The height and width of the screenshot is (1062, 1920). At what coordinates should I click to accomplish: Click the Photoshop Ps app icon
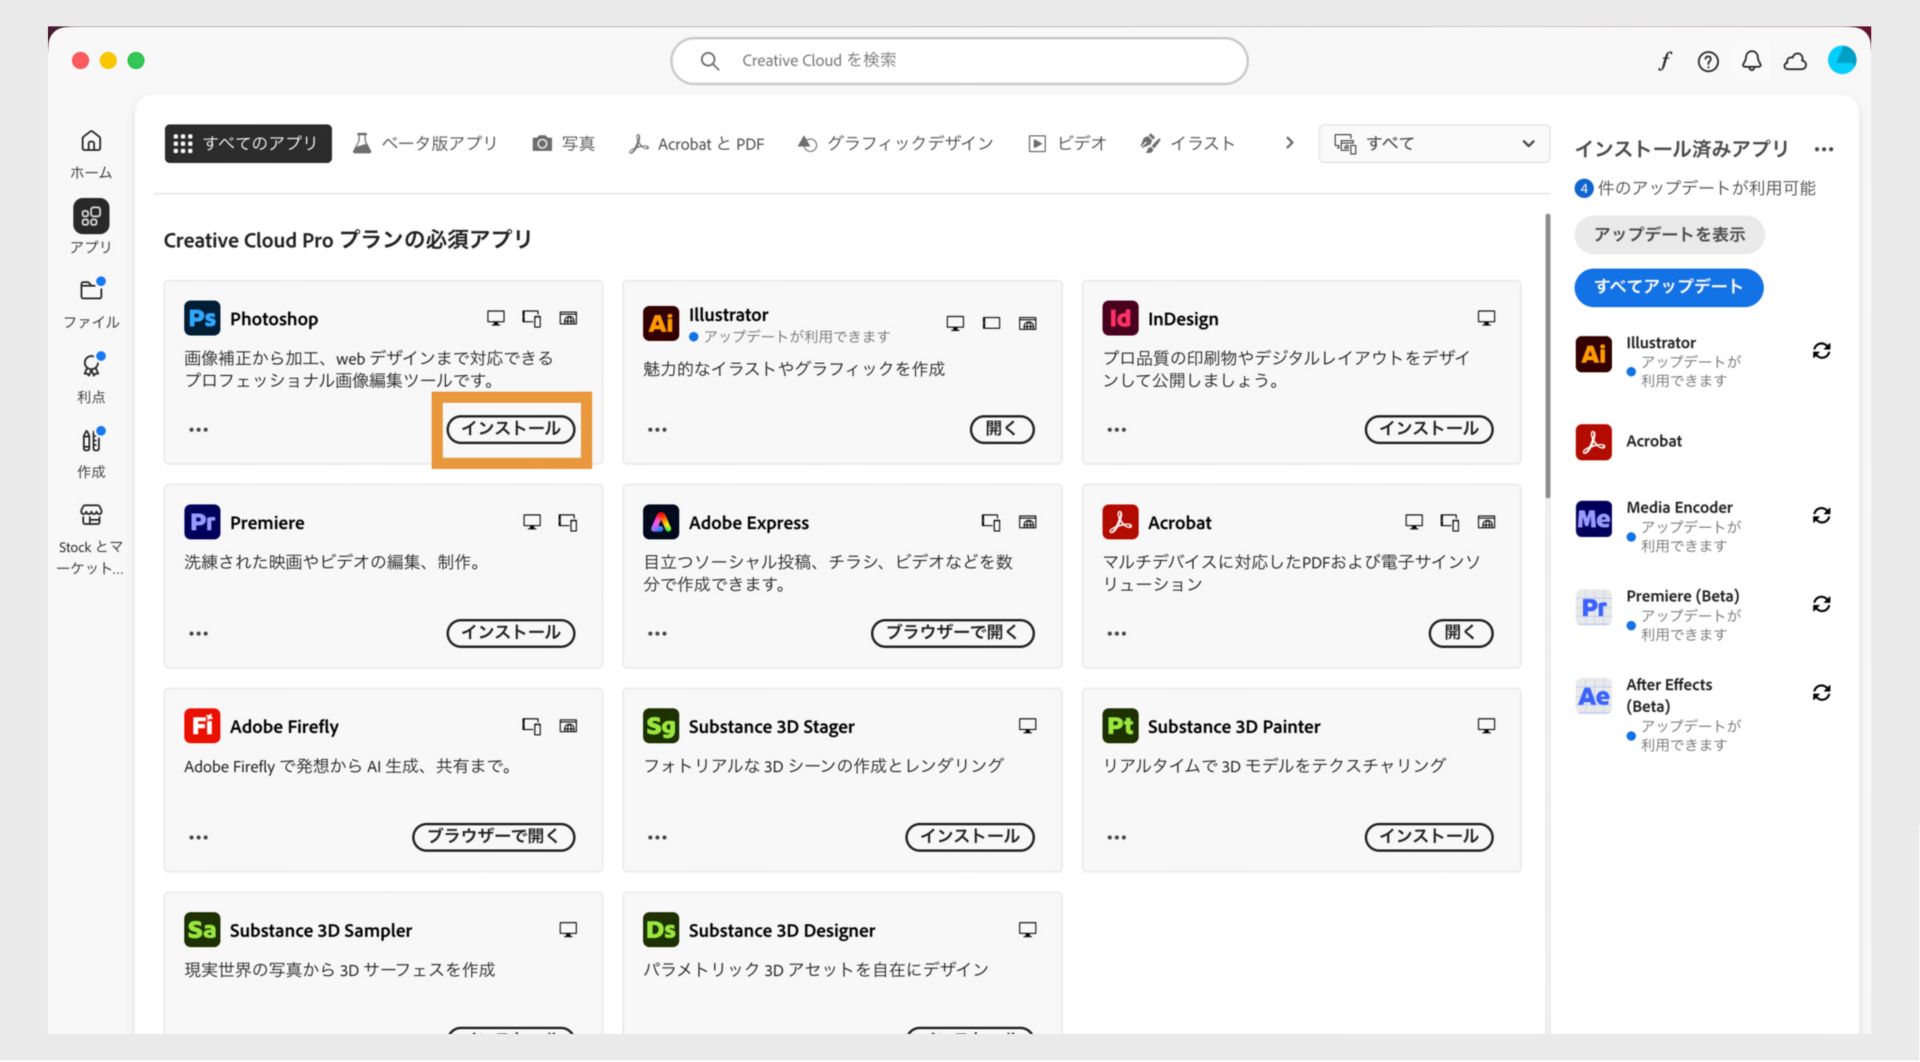[x=202, y=318]
